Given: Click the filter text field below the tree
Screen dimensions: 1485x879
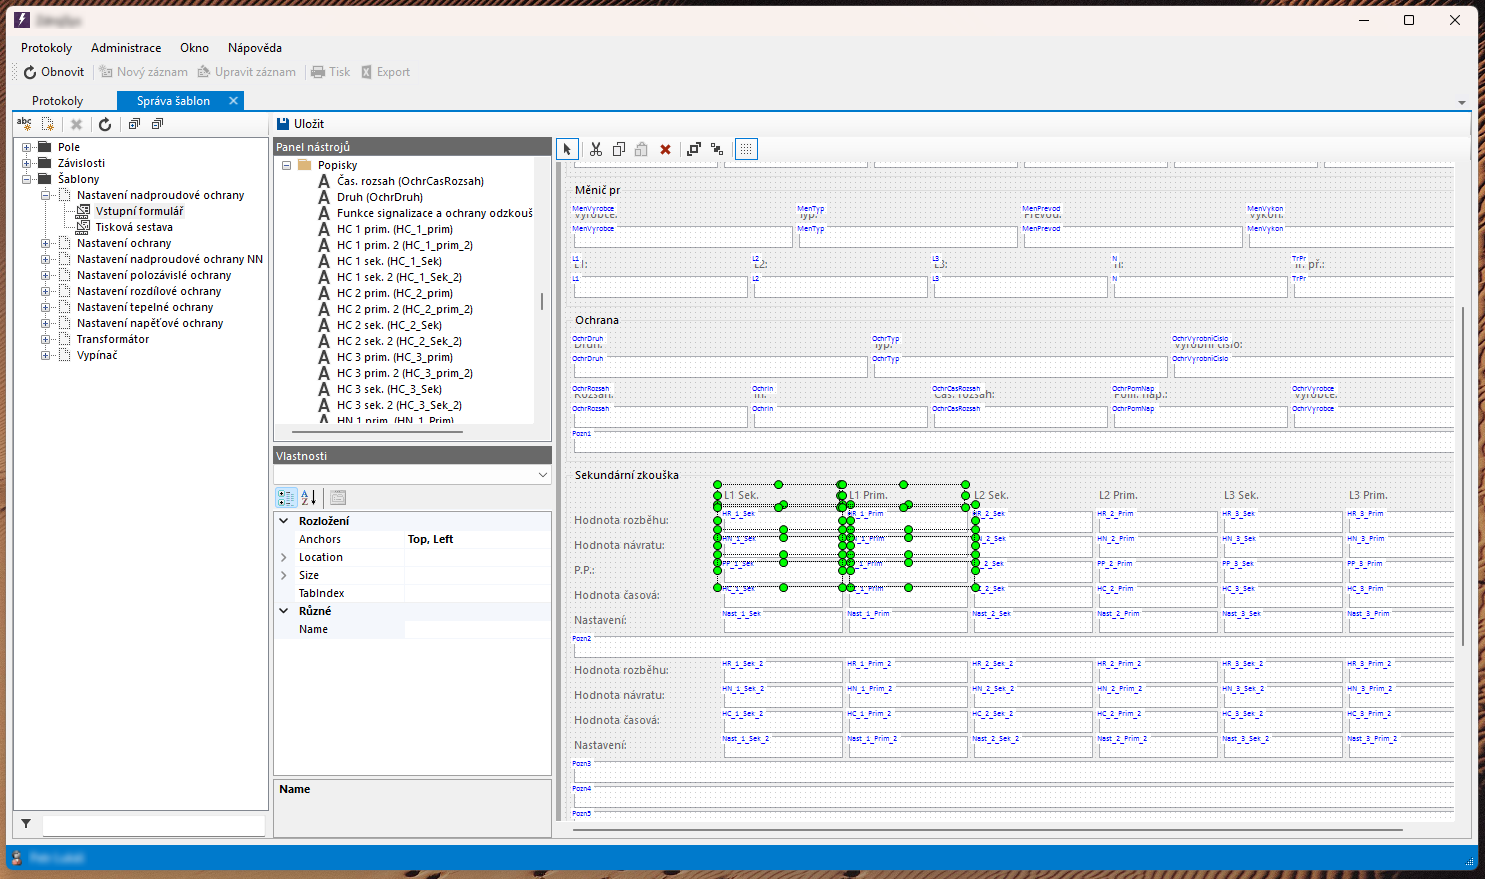Looking at the screenshot, I should click(x=153, y=825).
